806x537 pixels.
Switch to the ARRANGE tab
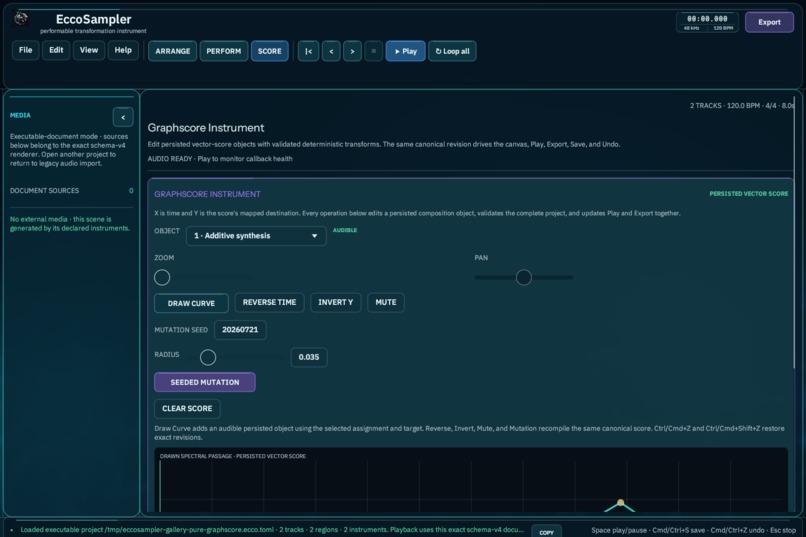pyautogui.click(x=173, y=51)
